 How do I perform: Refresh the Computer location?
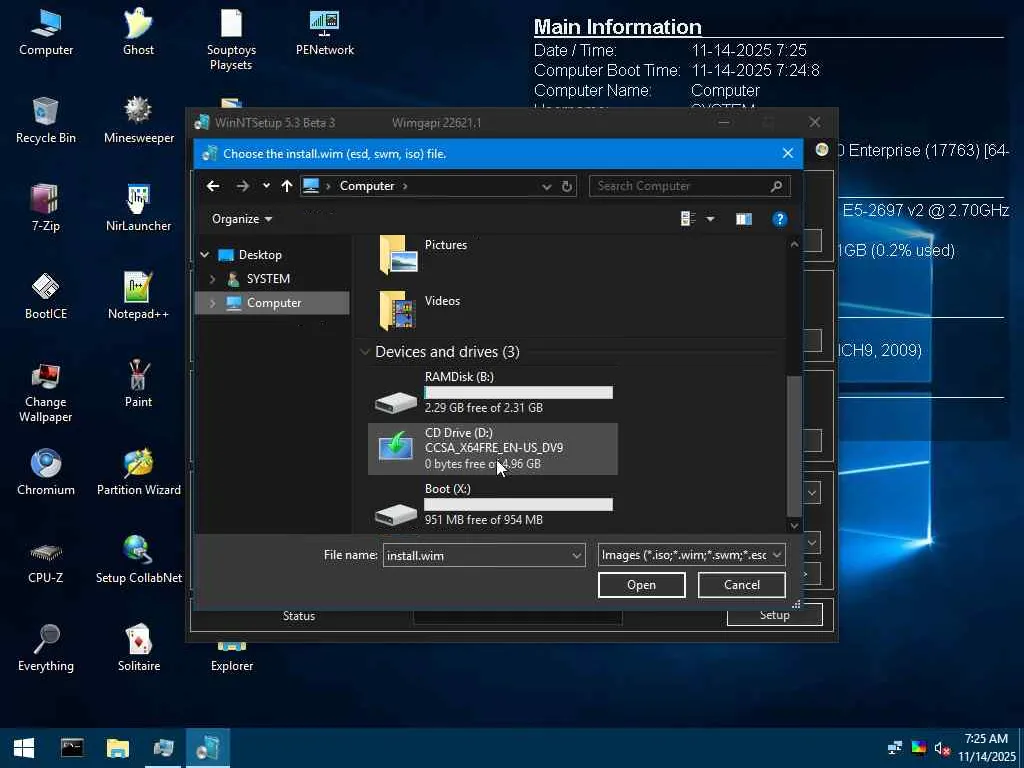tap(567, 186)
